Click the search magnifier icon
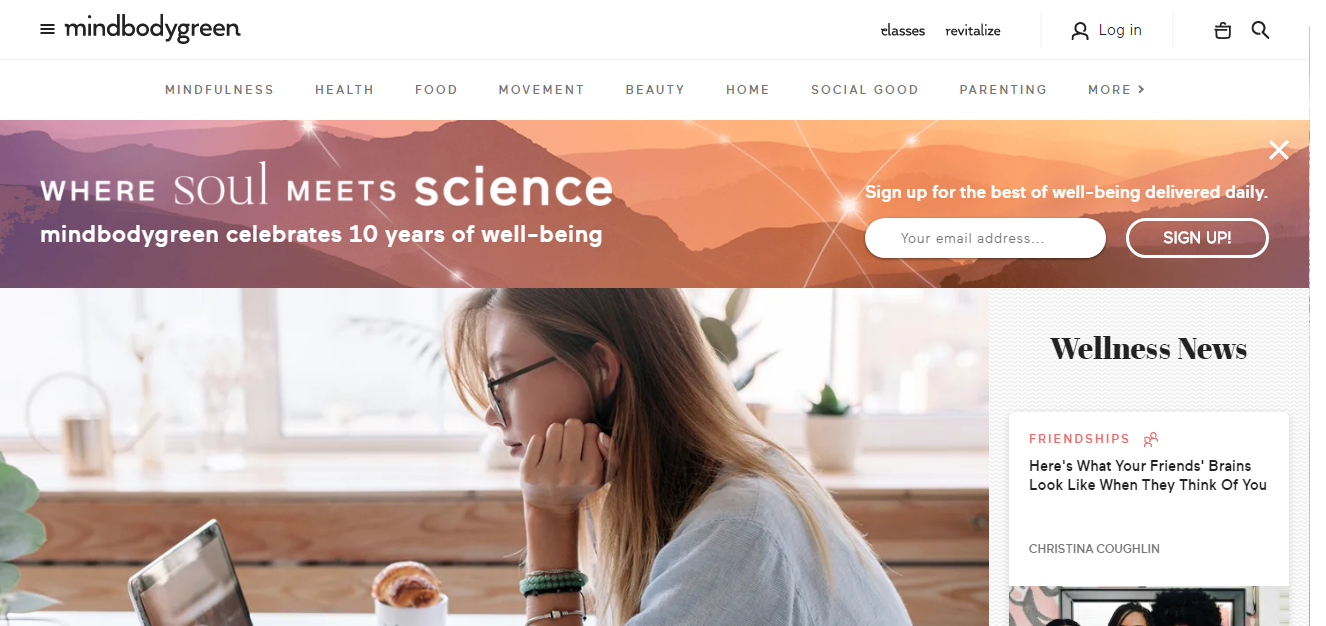 [1260, 30]
